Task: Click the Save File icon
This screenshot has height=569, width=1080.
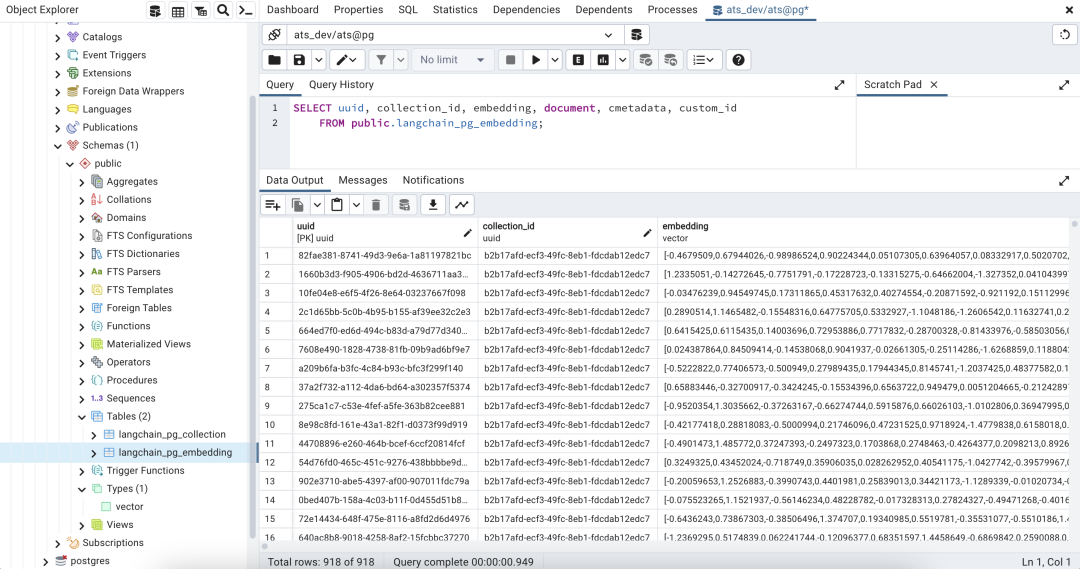Action: click(x=299, y=60)
